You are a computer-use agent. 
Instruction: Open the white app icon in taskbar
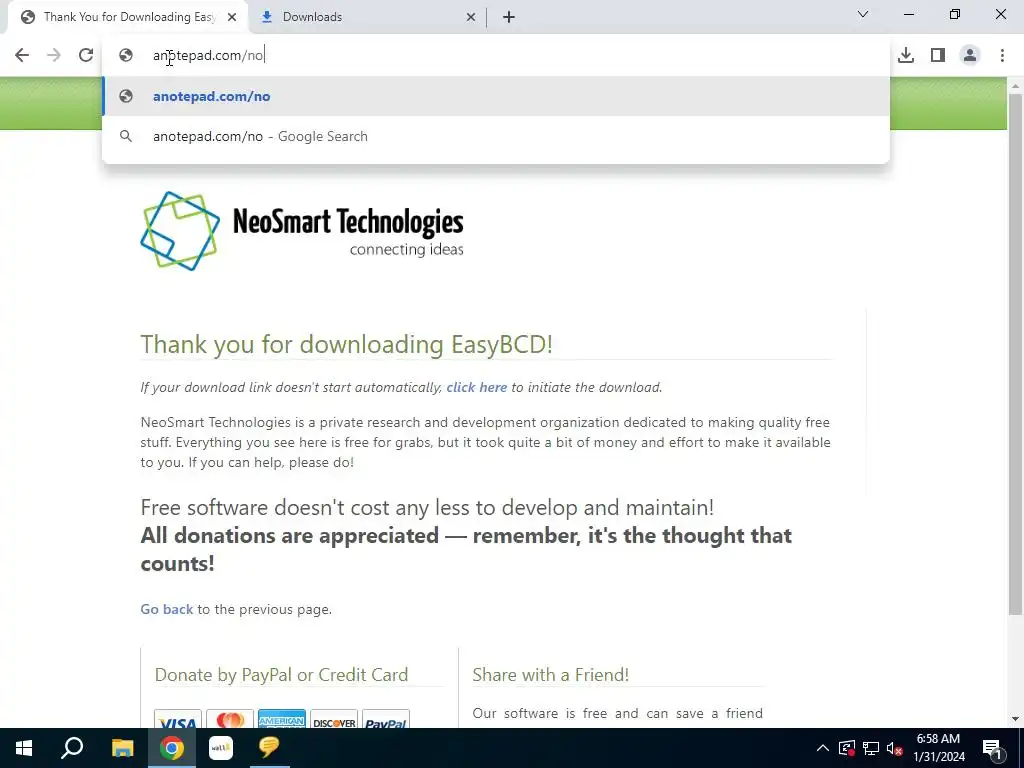tap(221, 748)
